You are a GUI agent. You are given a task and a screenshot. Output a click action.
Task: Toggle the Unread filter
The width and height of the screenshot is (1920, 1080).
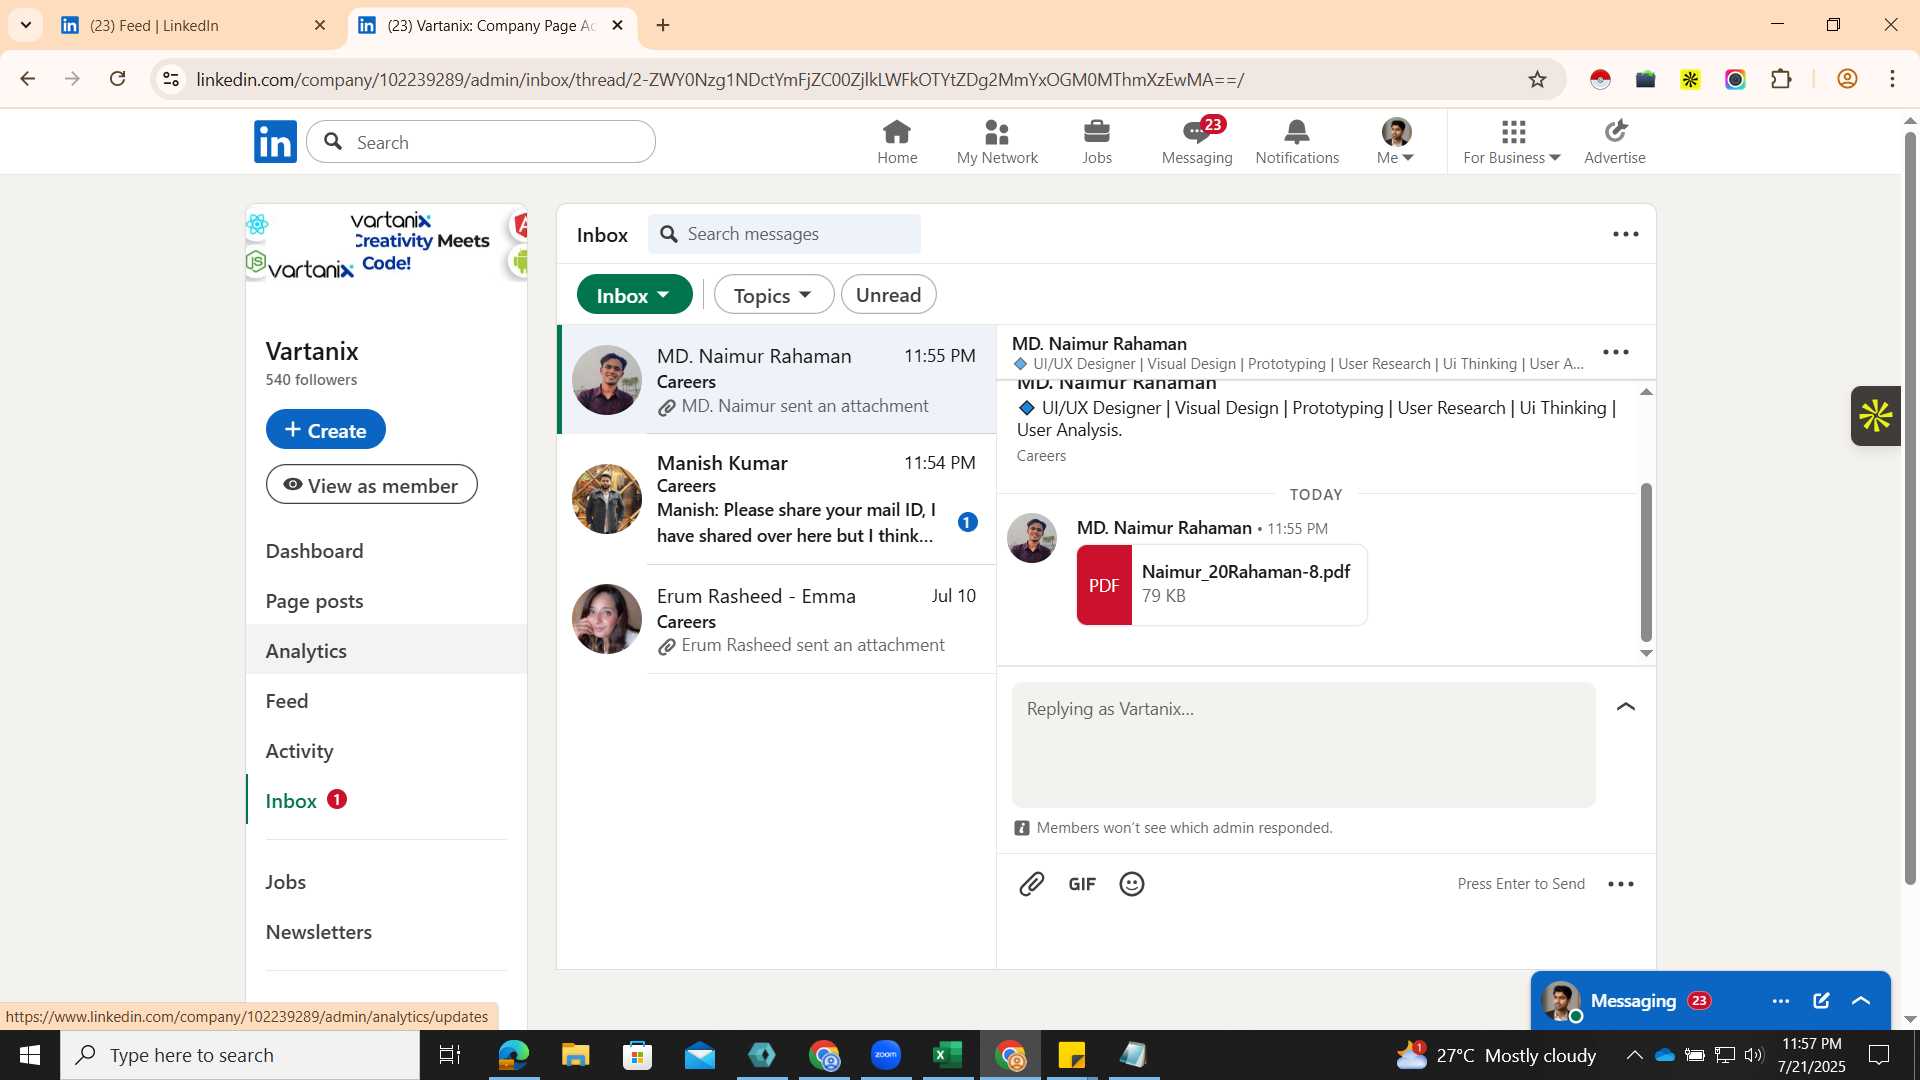tap(888, 295)
